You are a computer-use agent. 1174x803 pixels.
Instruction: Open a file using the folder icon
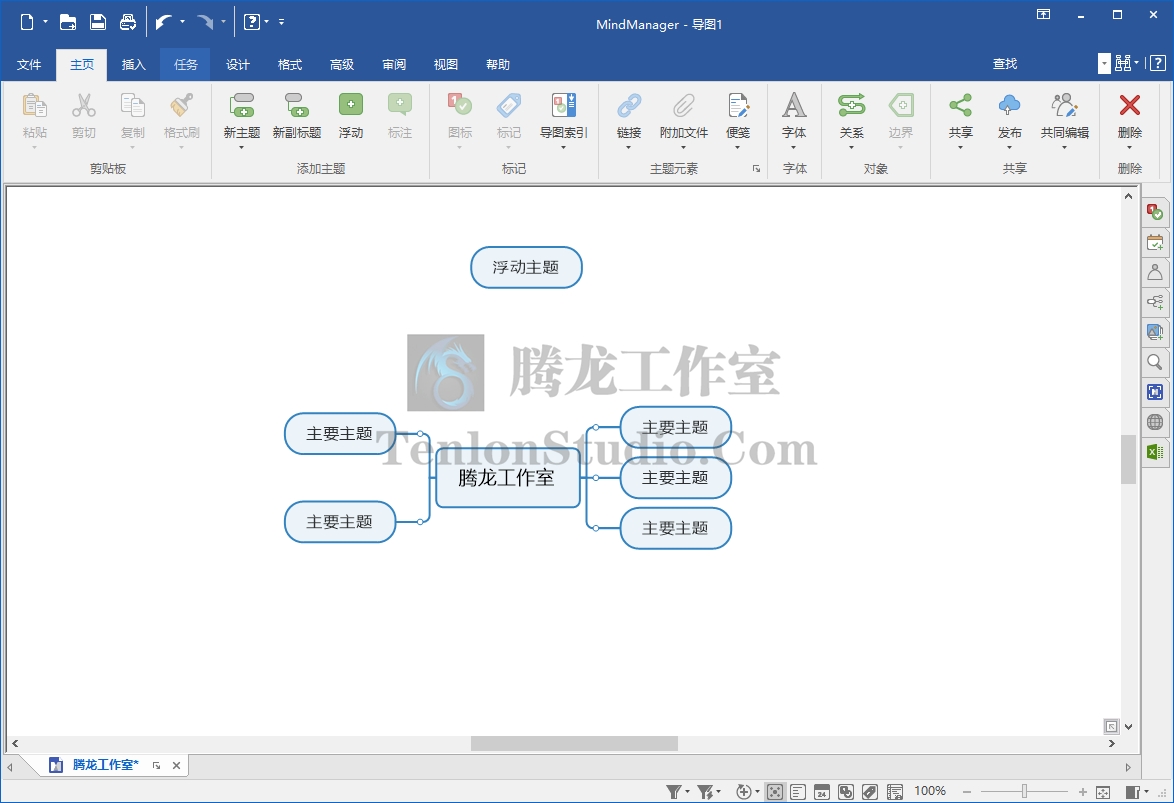click(x=68, y=22)
